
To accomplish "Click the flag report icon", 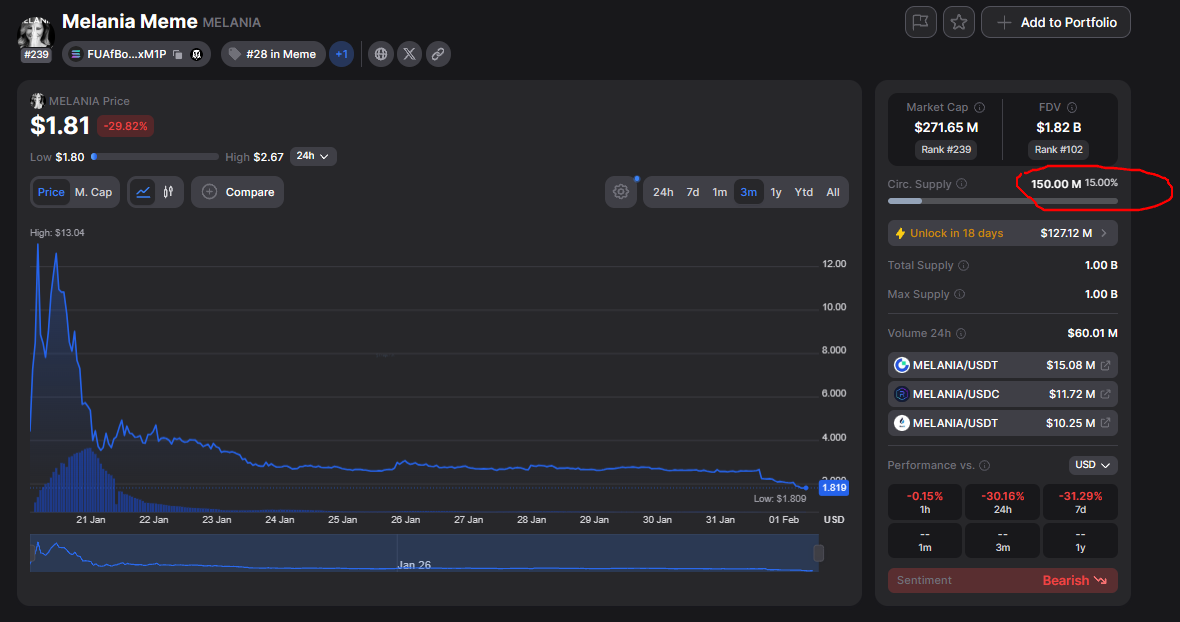I will [920, 23].
